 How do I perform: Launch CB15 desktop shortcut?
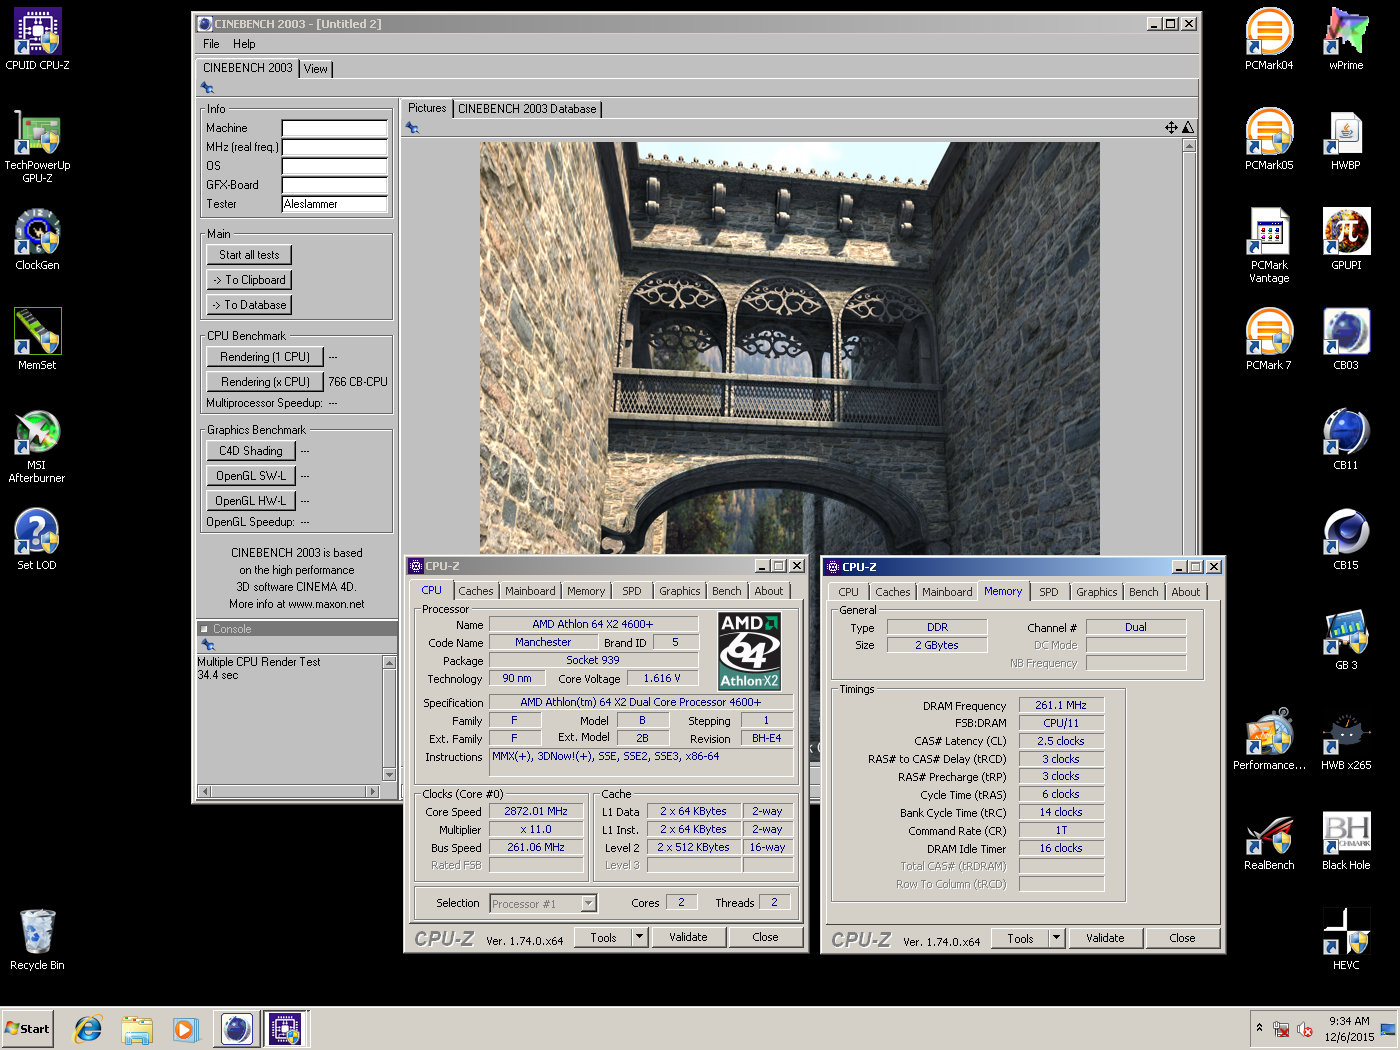click(1346, 540)
